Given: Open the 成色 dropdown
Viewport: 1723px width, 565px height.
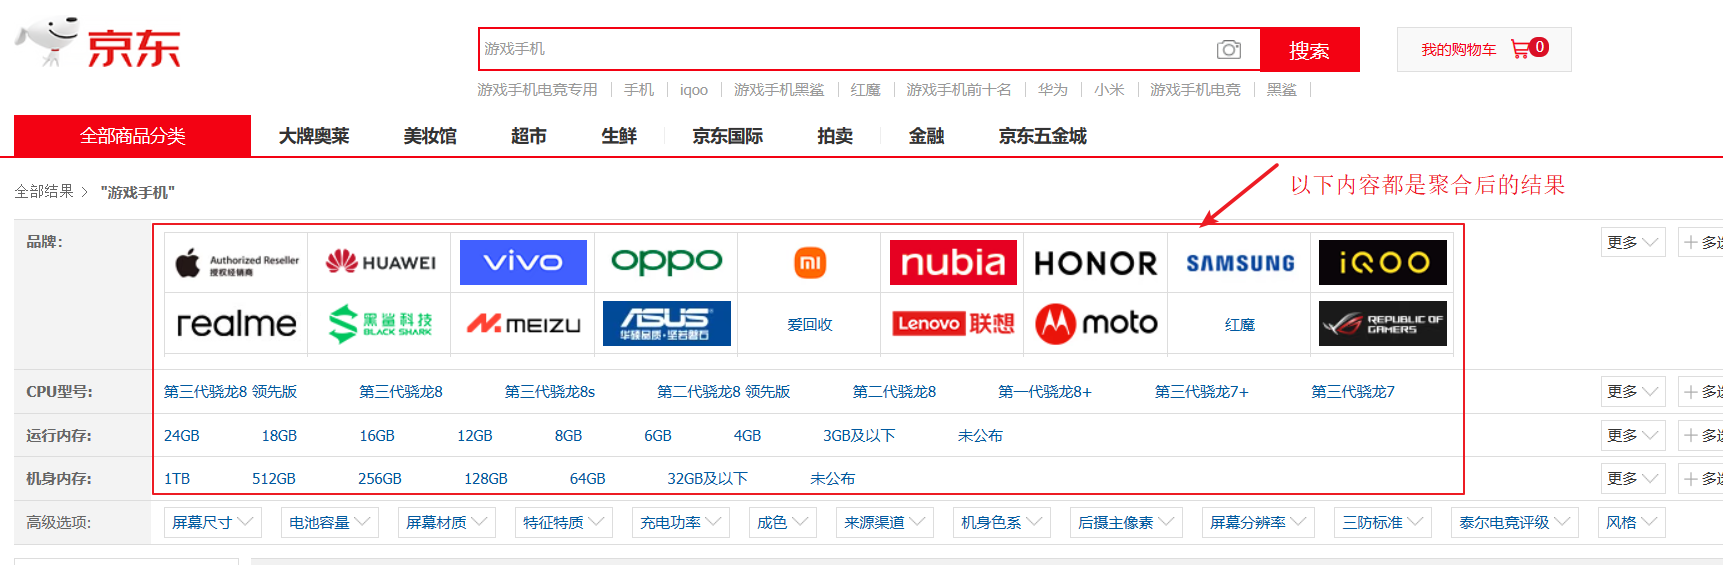Looking at the screenshot, I should 783,522.
